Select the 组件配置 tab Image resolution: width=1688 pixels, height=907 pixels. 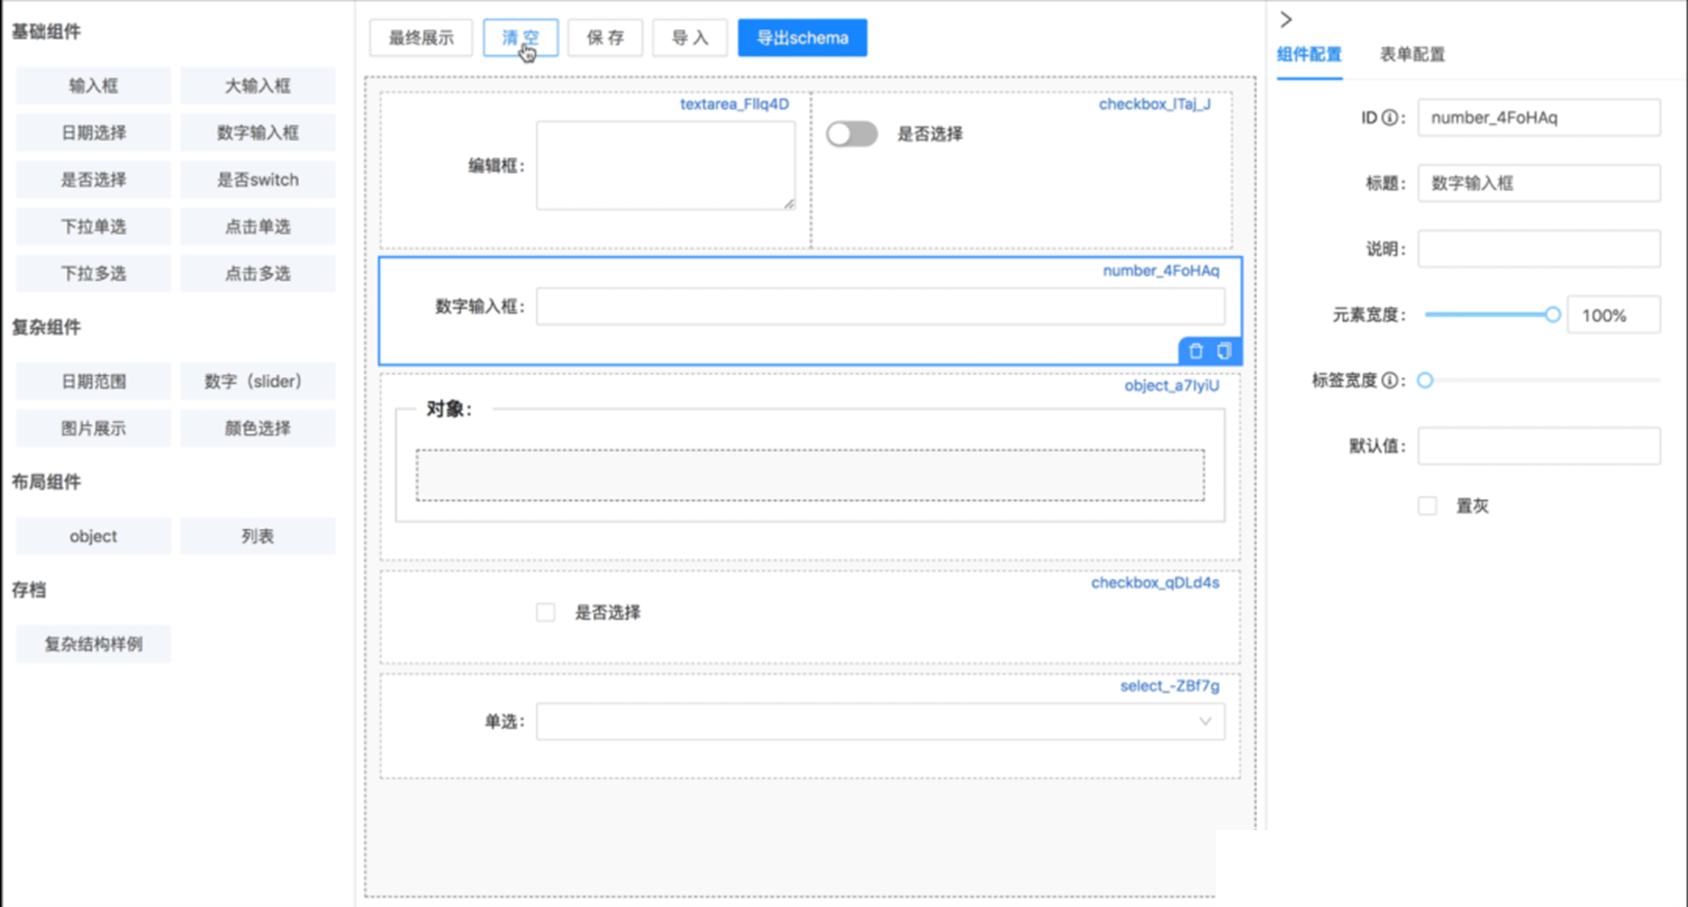pyautogui.click(x=1309, y=54)
